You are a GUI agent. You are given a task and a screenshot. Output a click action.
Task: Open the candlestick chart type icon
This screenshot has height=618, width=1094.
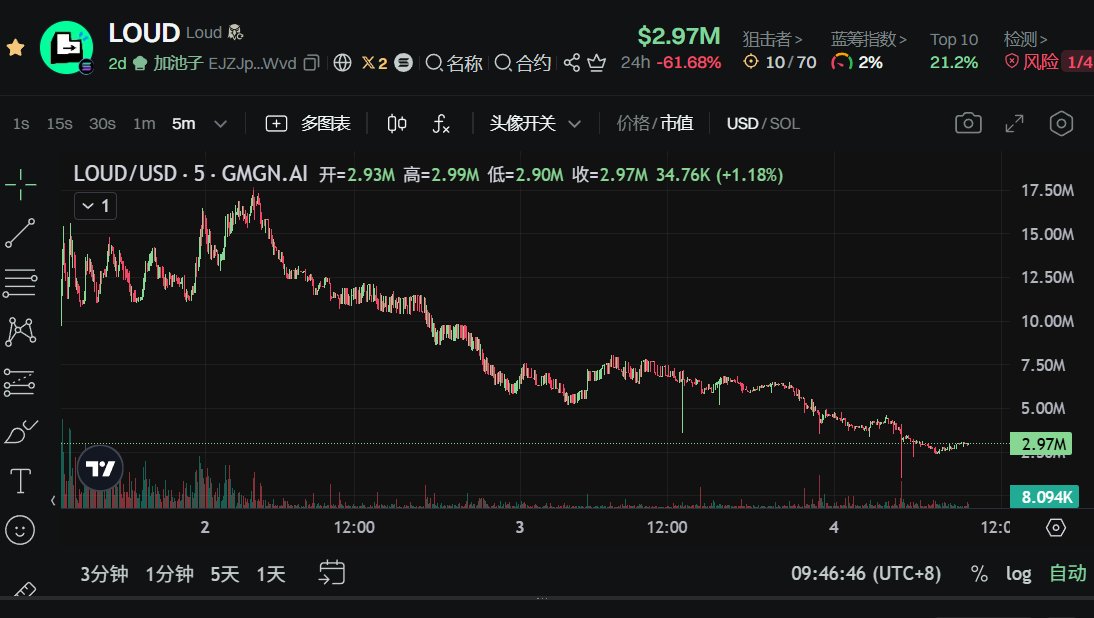(397, 123)
